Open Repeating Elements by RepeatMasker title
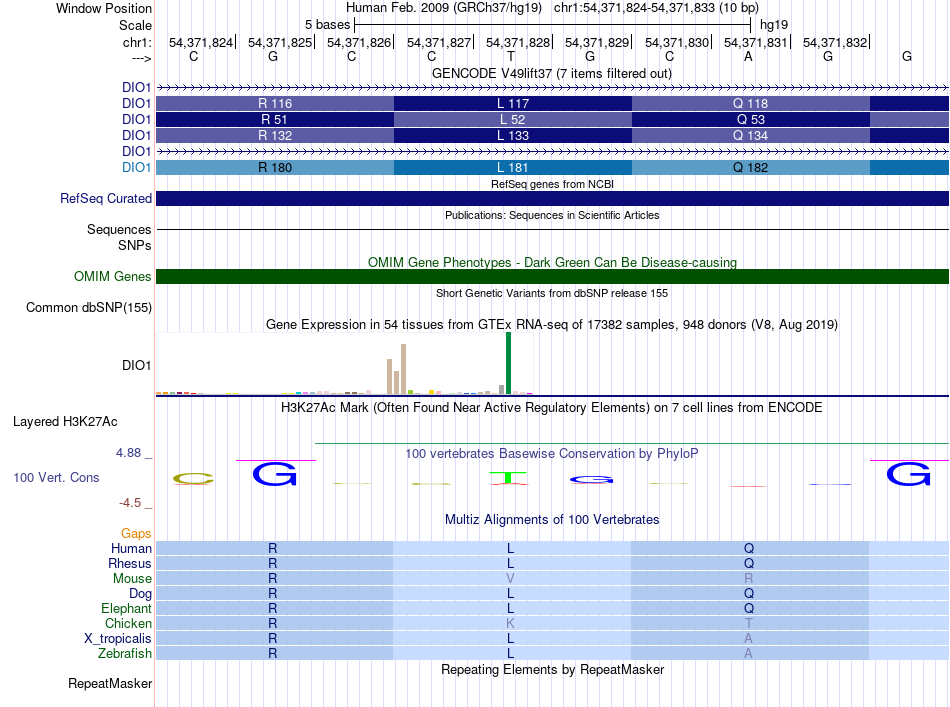950x707 pixels. pyautogui.click(x=552, y=669)
